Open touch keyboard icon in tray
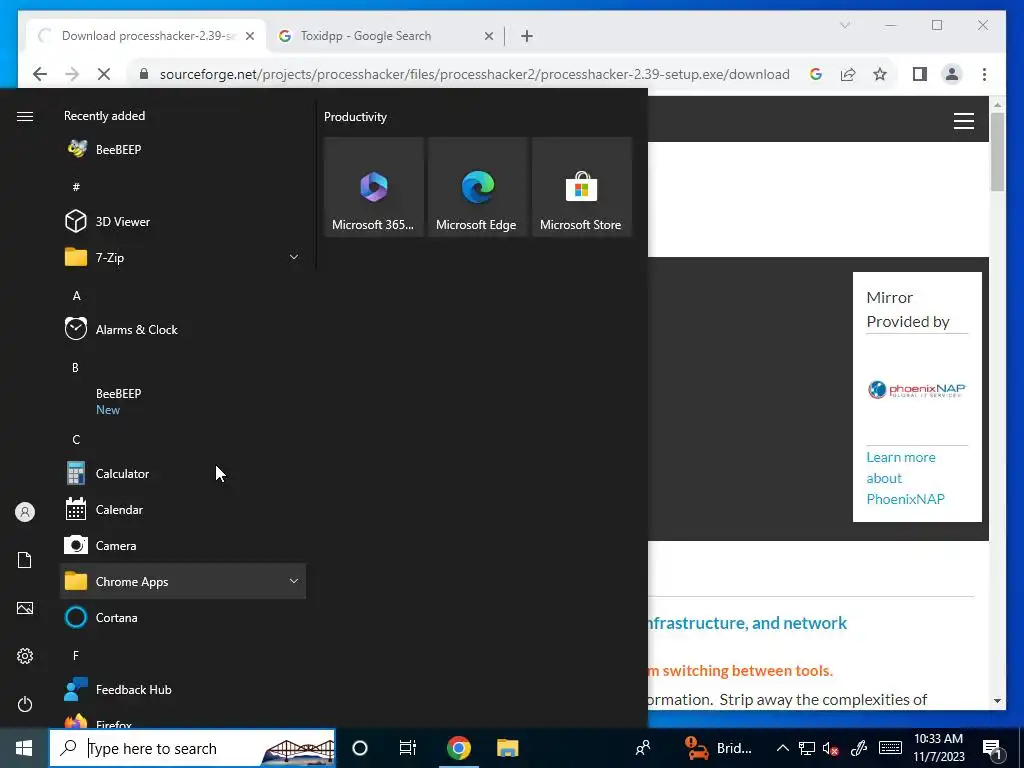The width and height of the screenshot is (1024, 768). [x=890, y=748]
